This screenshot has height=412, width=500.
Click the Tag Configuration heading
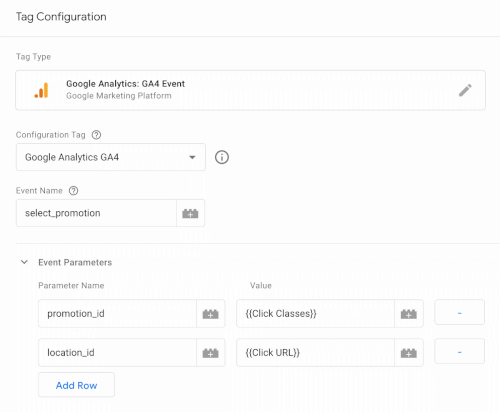coord(61,17)
